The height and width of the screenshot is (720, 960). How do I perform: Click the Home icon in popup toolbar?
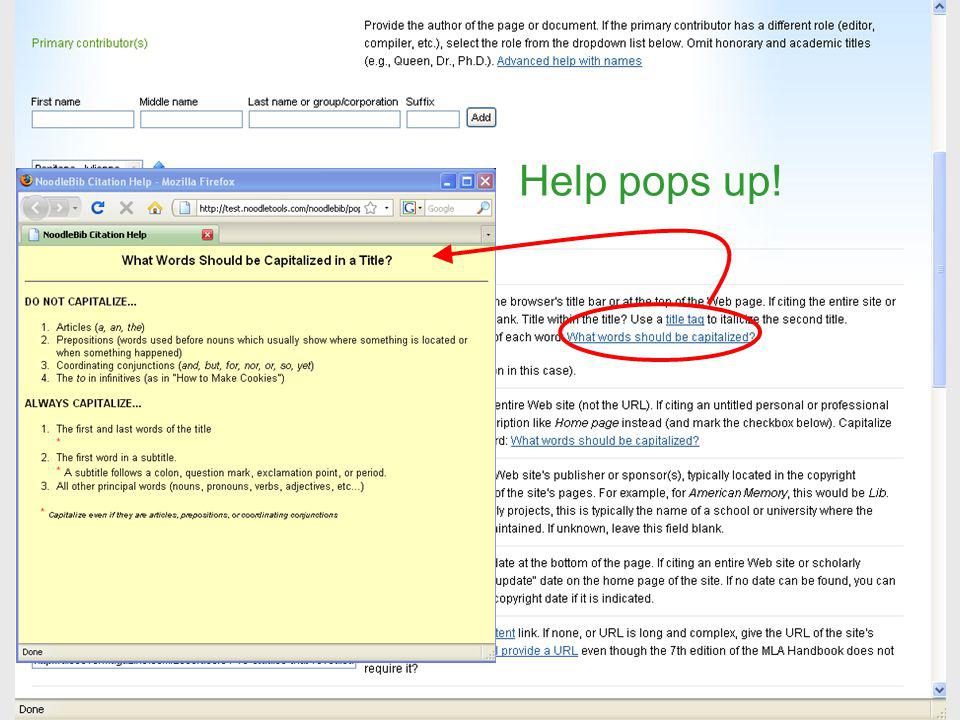click(x=155, y=208)
